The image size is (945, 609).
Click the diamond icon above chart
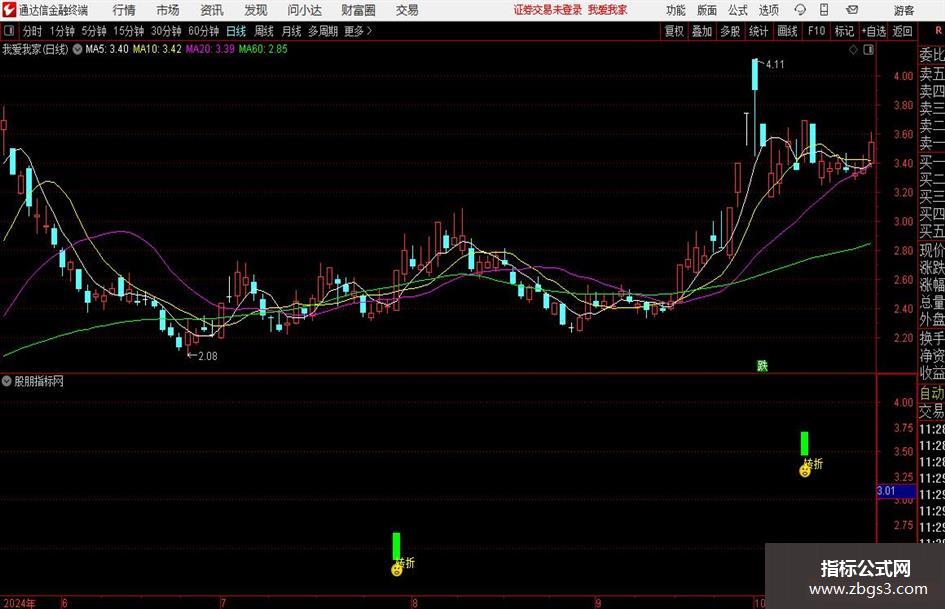(853, 50)
